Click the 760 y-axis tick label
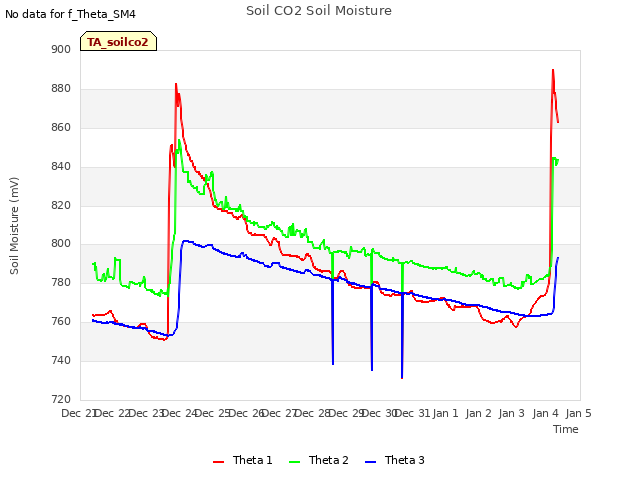This screenshot has height=480, width=640. pos(61,321)
